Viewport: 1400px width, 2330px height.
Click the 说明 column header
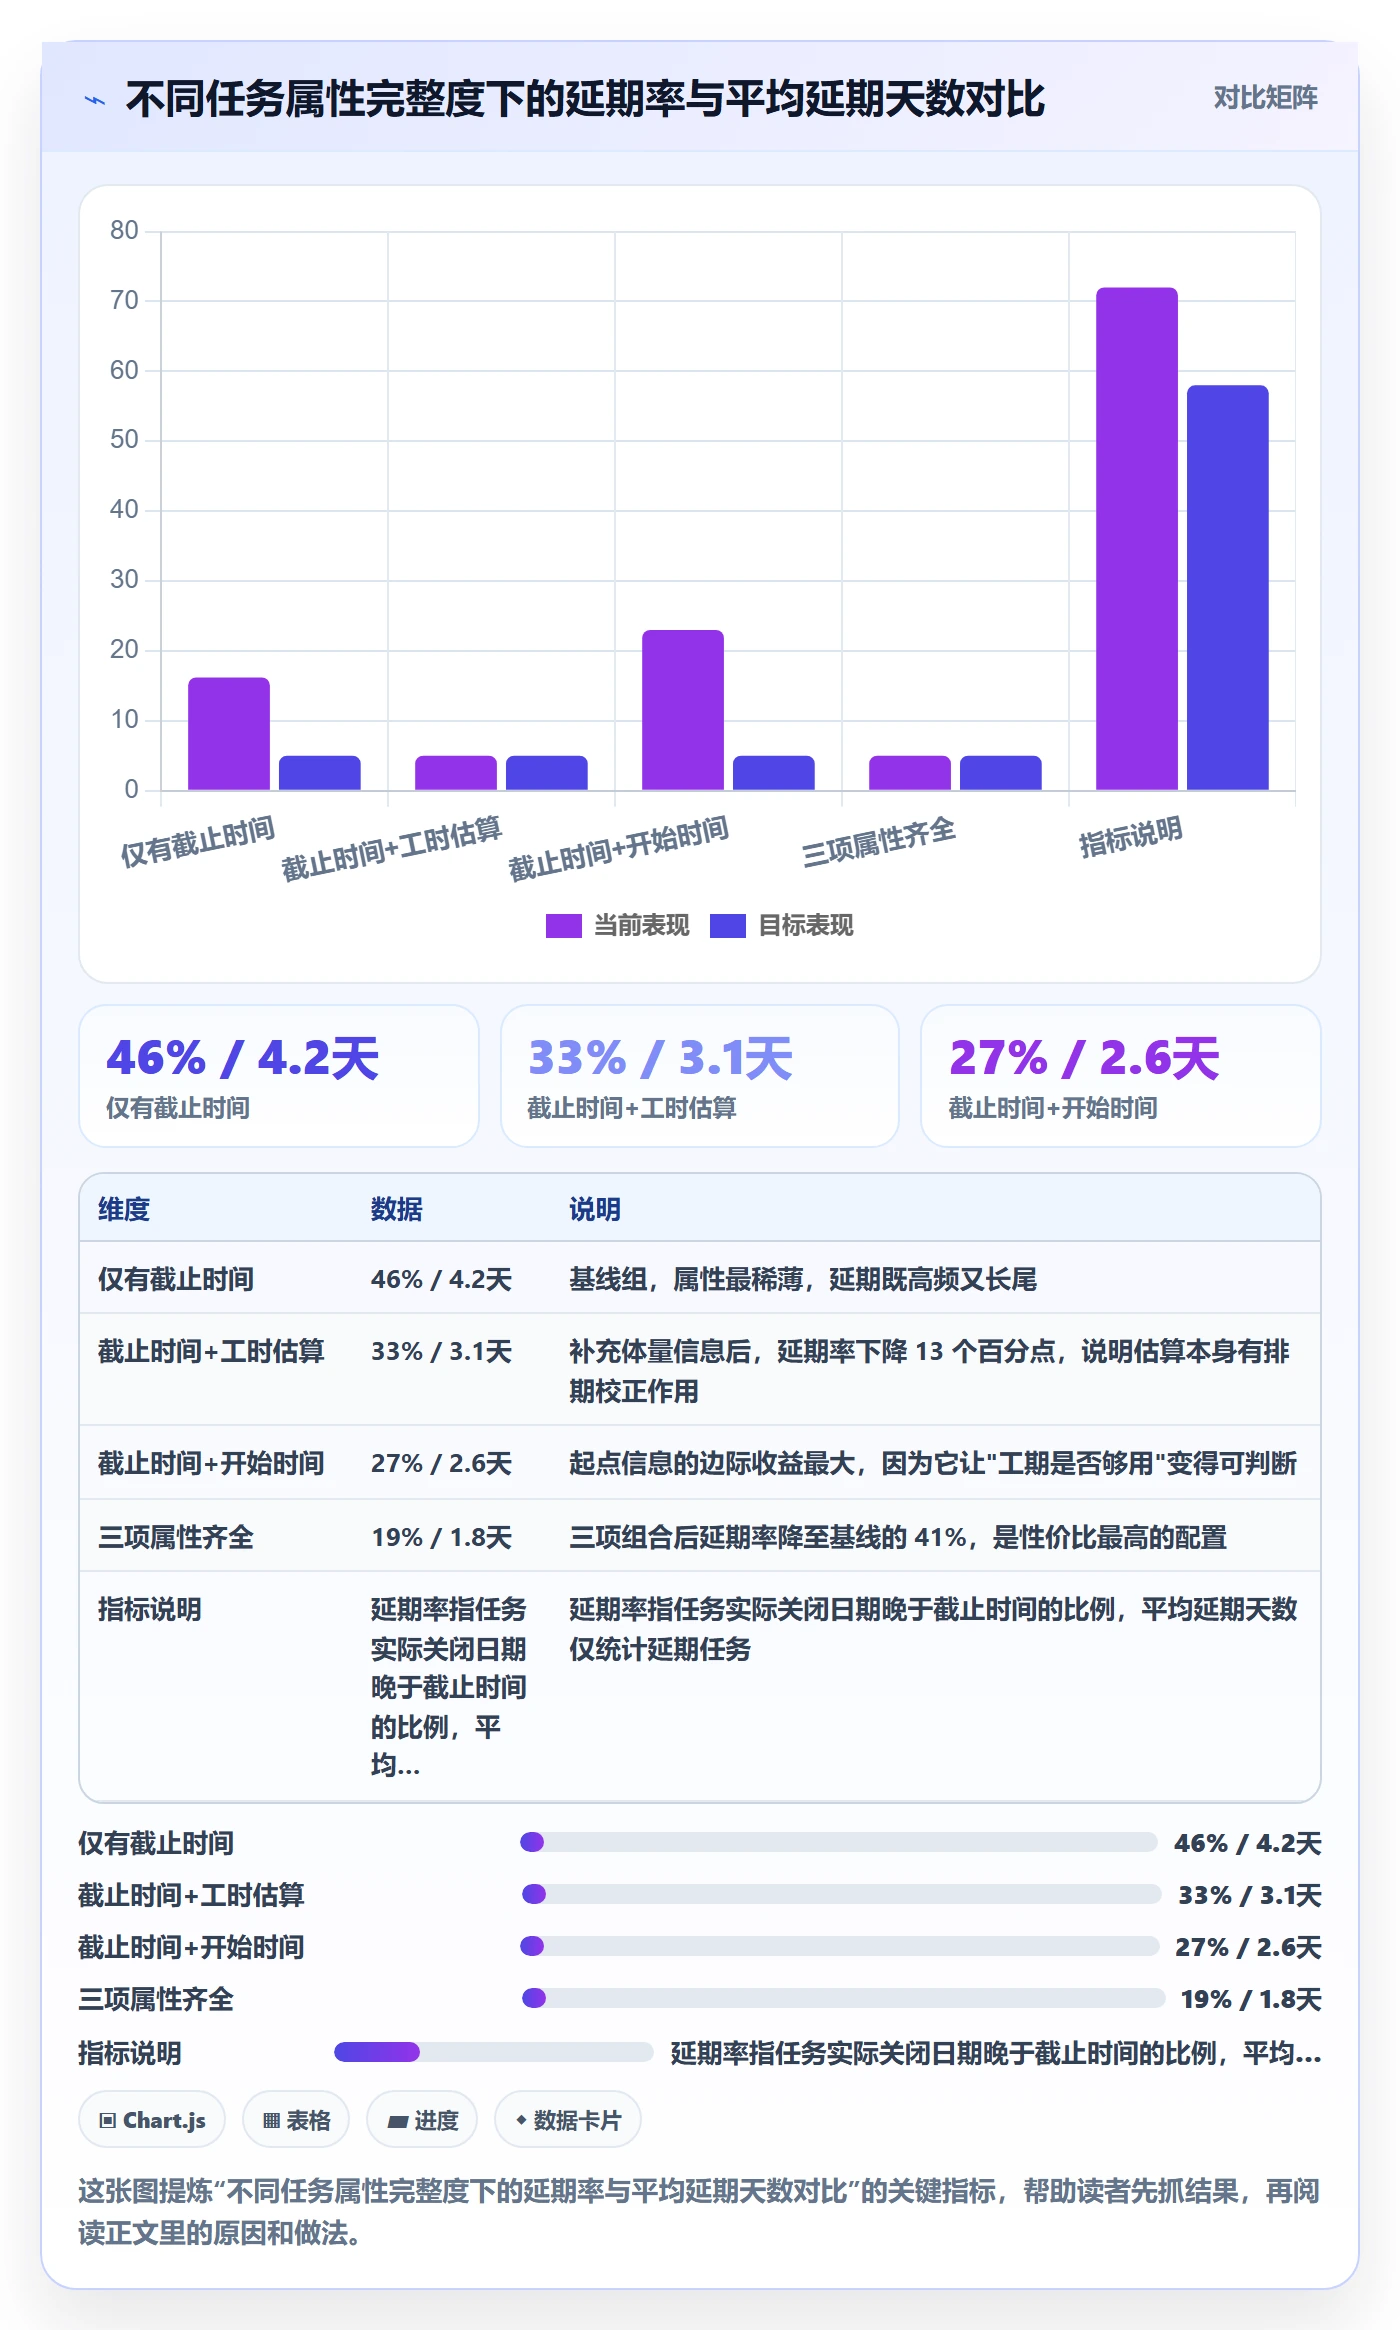595,1209
